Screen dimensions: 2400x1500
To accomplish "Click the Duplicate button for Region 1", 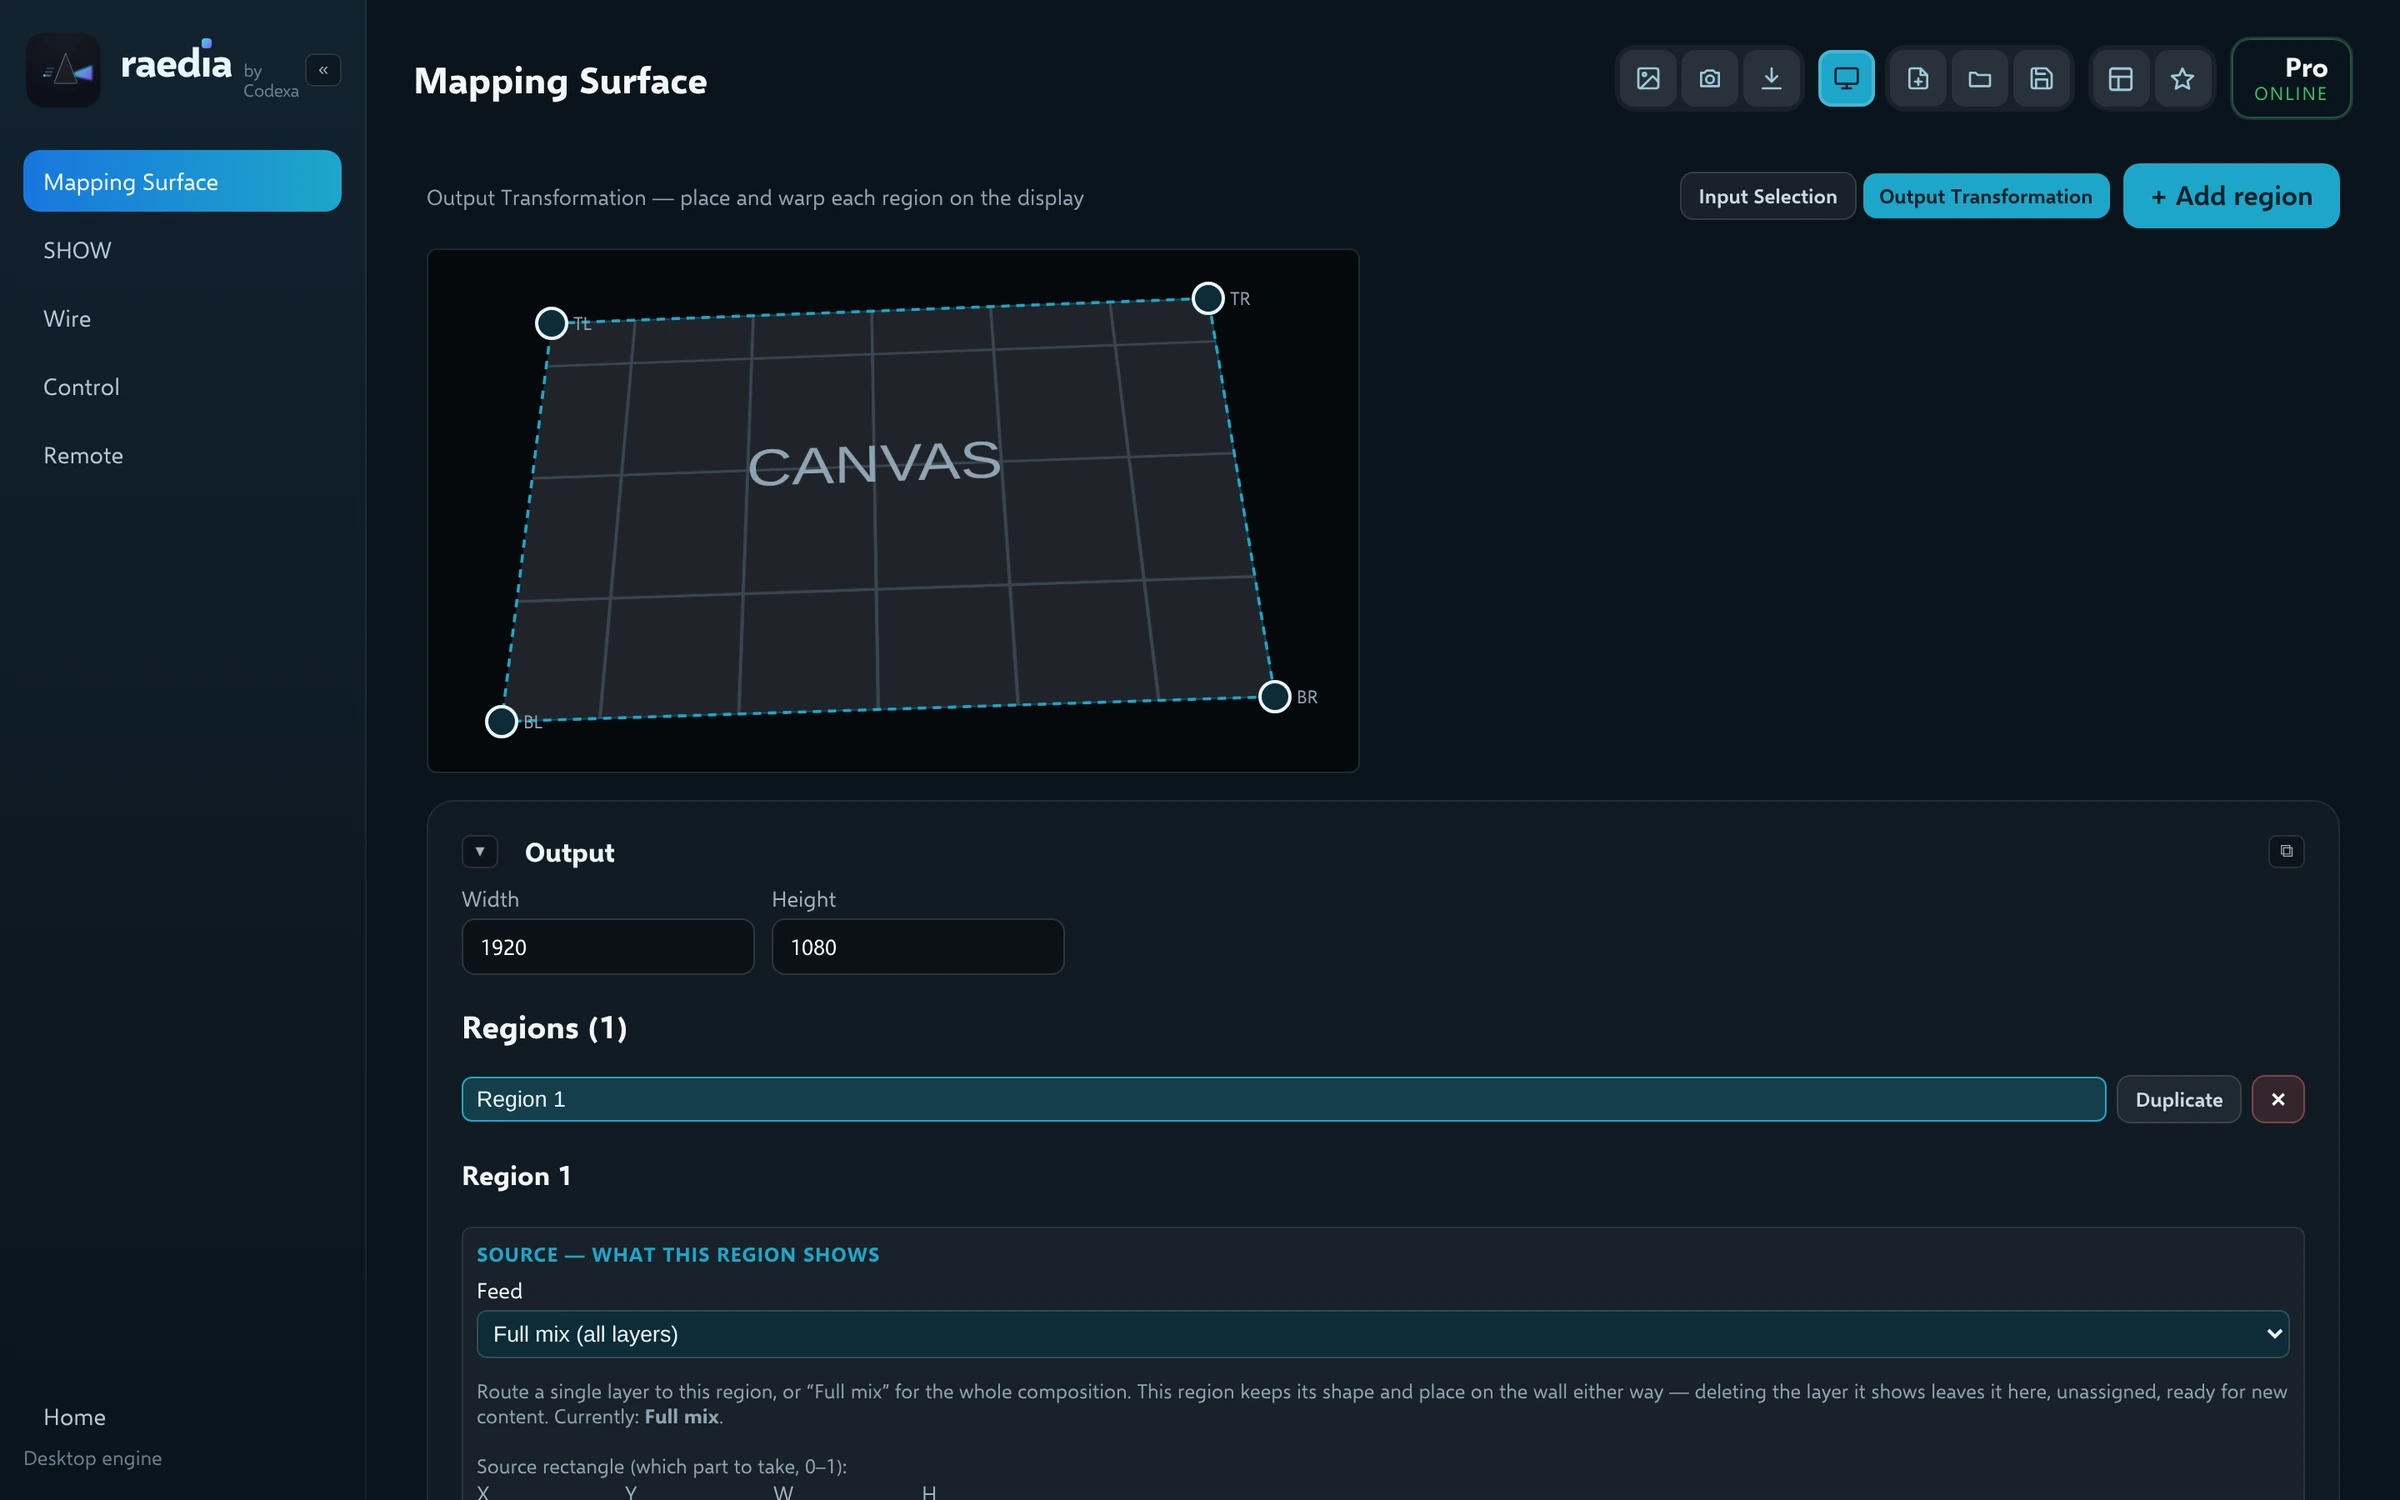I will pyautogui.click(x=2178, y=1099).
